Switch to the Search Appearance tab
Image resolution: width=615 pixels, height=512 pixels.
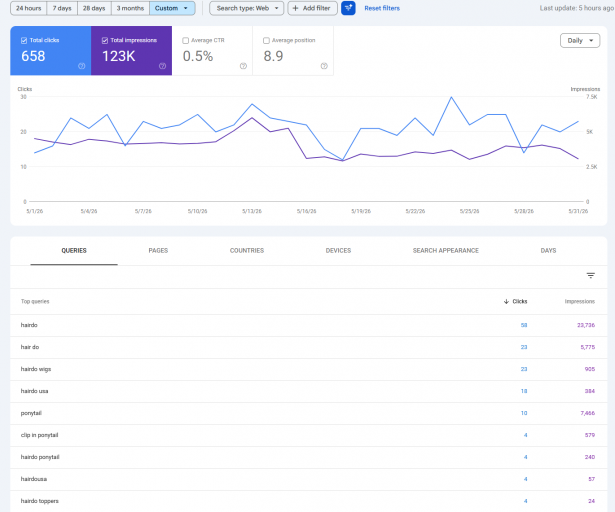coord(446,251)
